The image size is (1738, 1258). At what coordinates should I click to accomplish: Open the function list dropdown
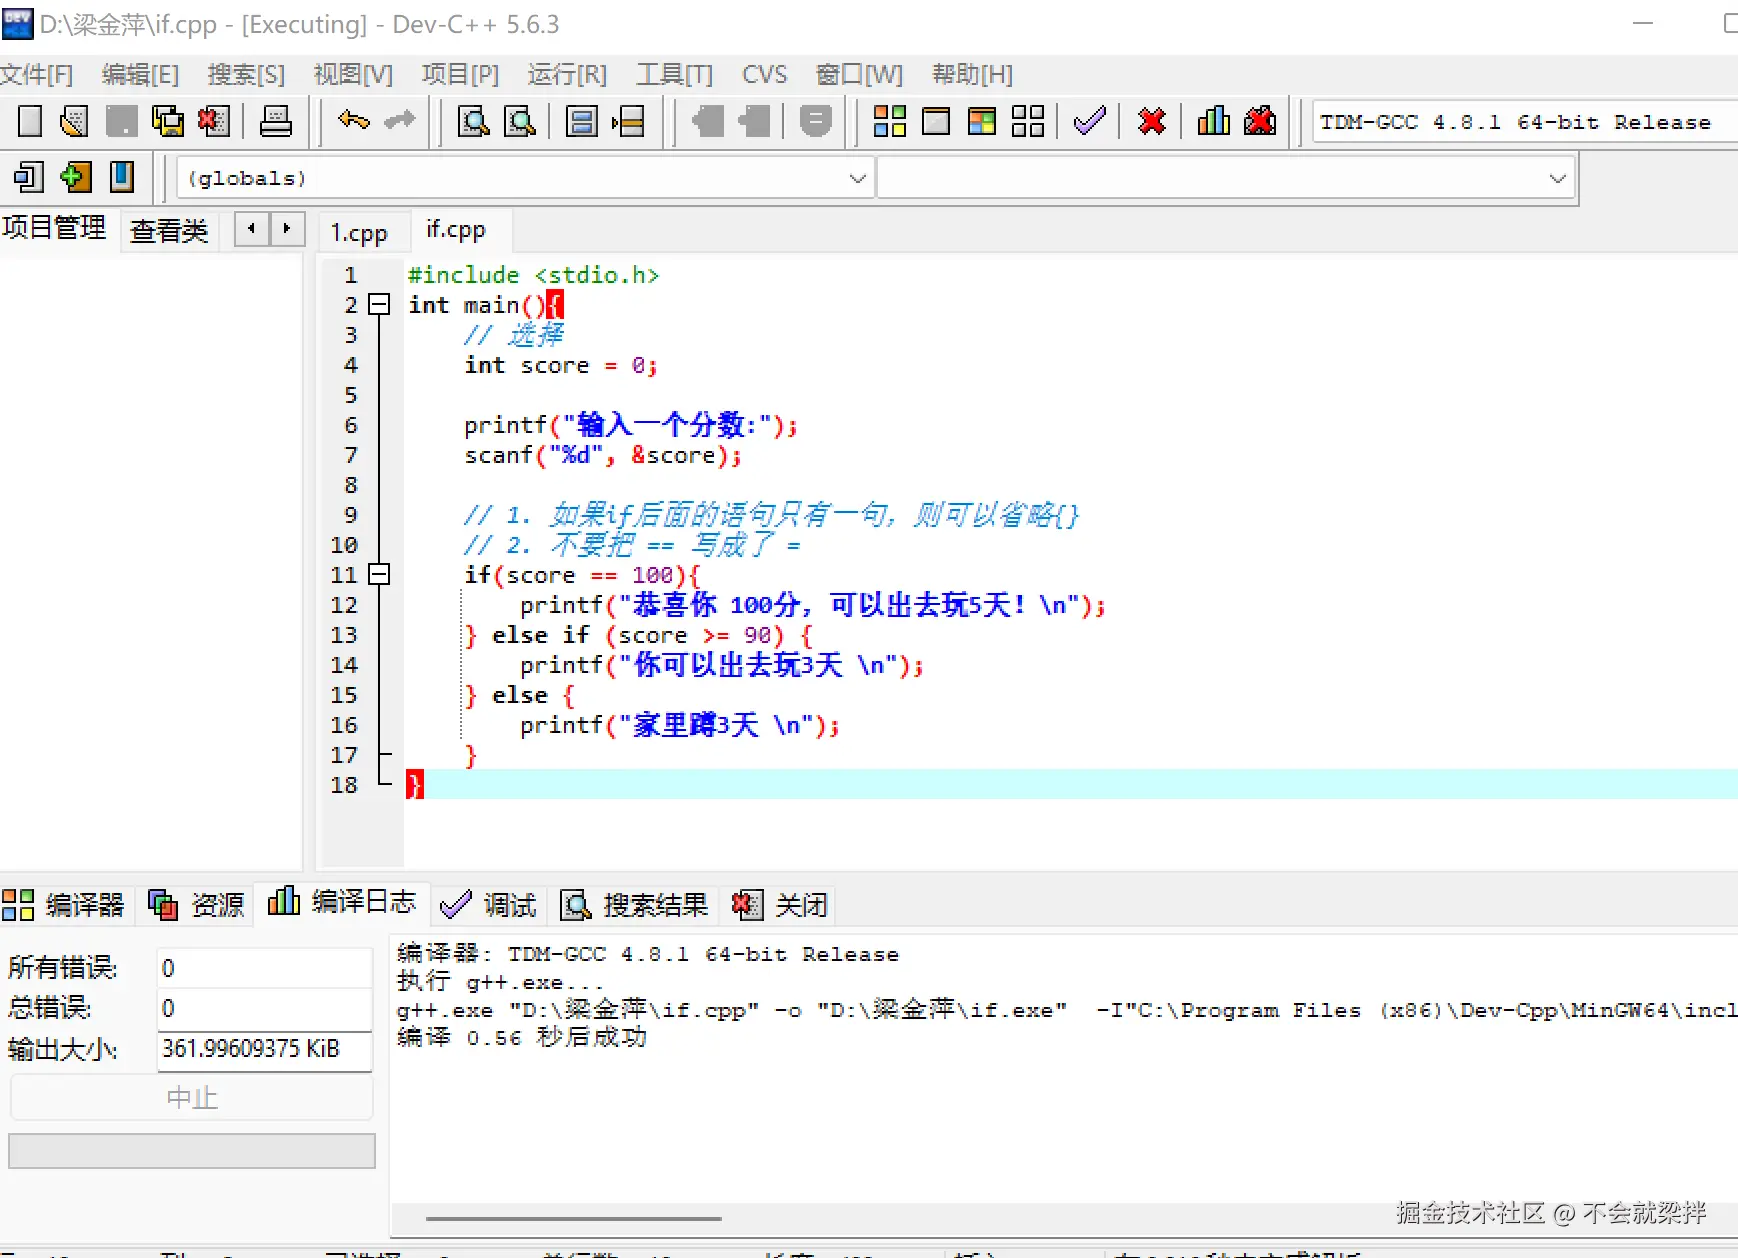[x=1226, y=178]
